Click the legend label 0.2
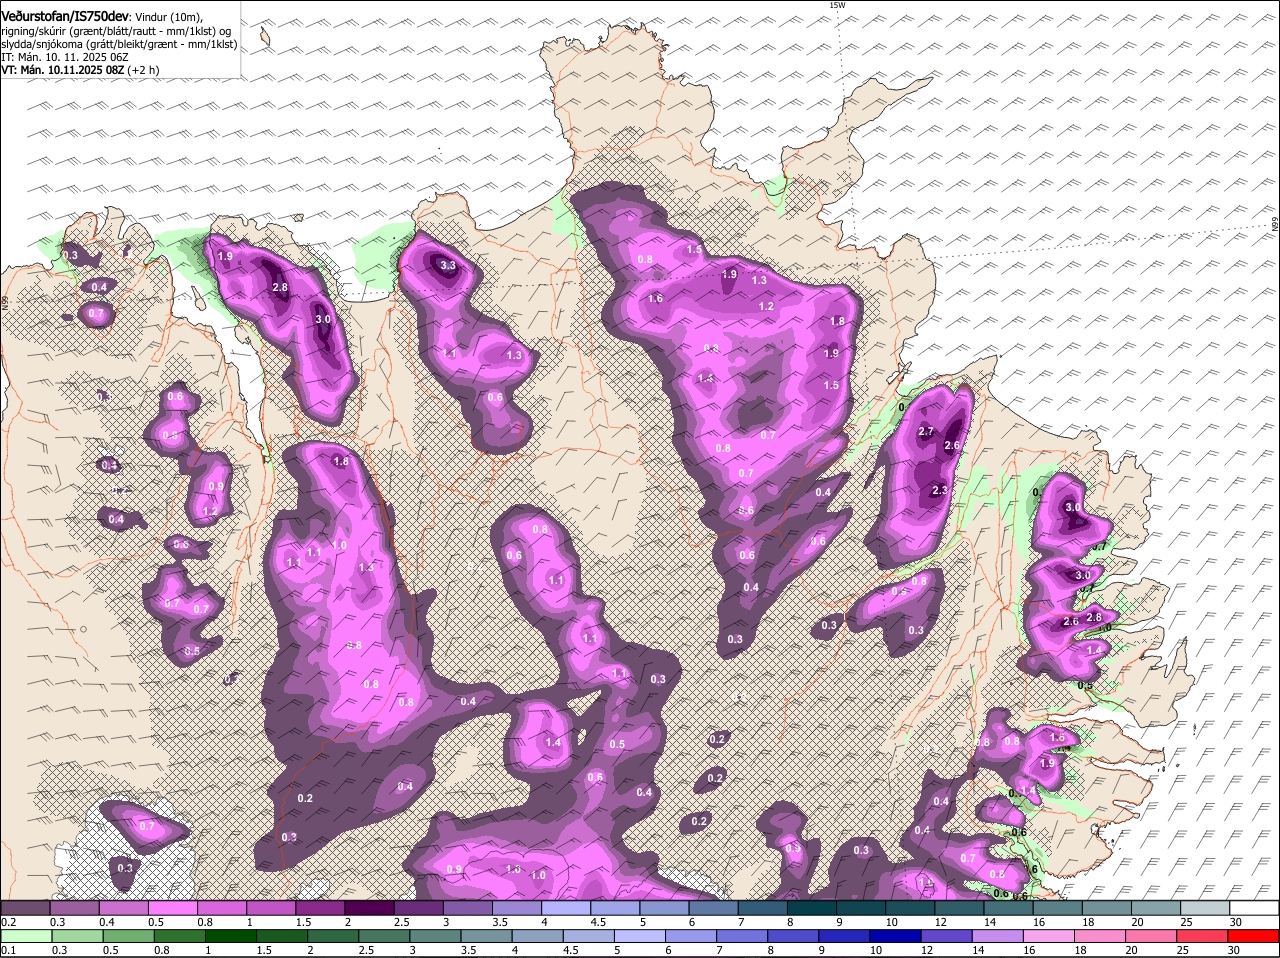Screen dimensions: 1280x958 pos(8,921)
